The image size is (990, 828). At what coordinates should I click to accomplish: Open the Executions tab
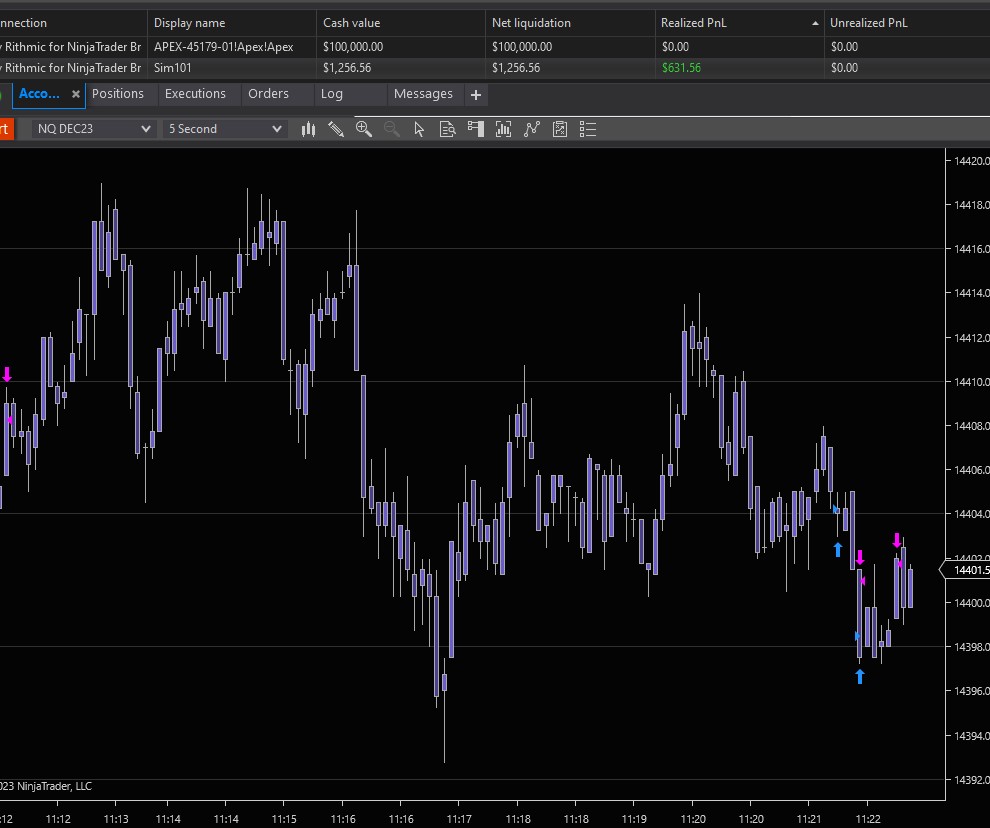(195, 94)
